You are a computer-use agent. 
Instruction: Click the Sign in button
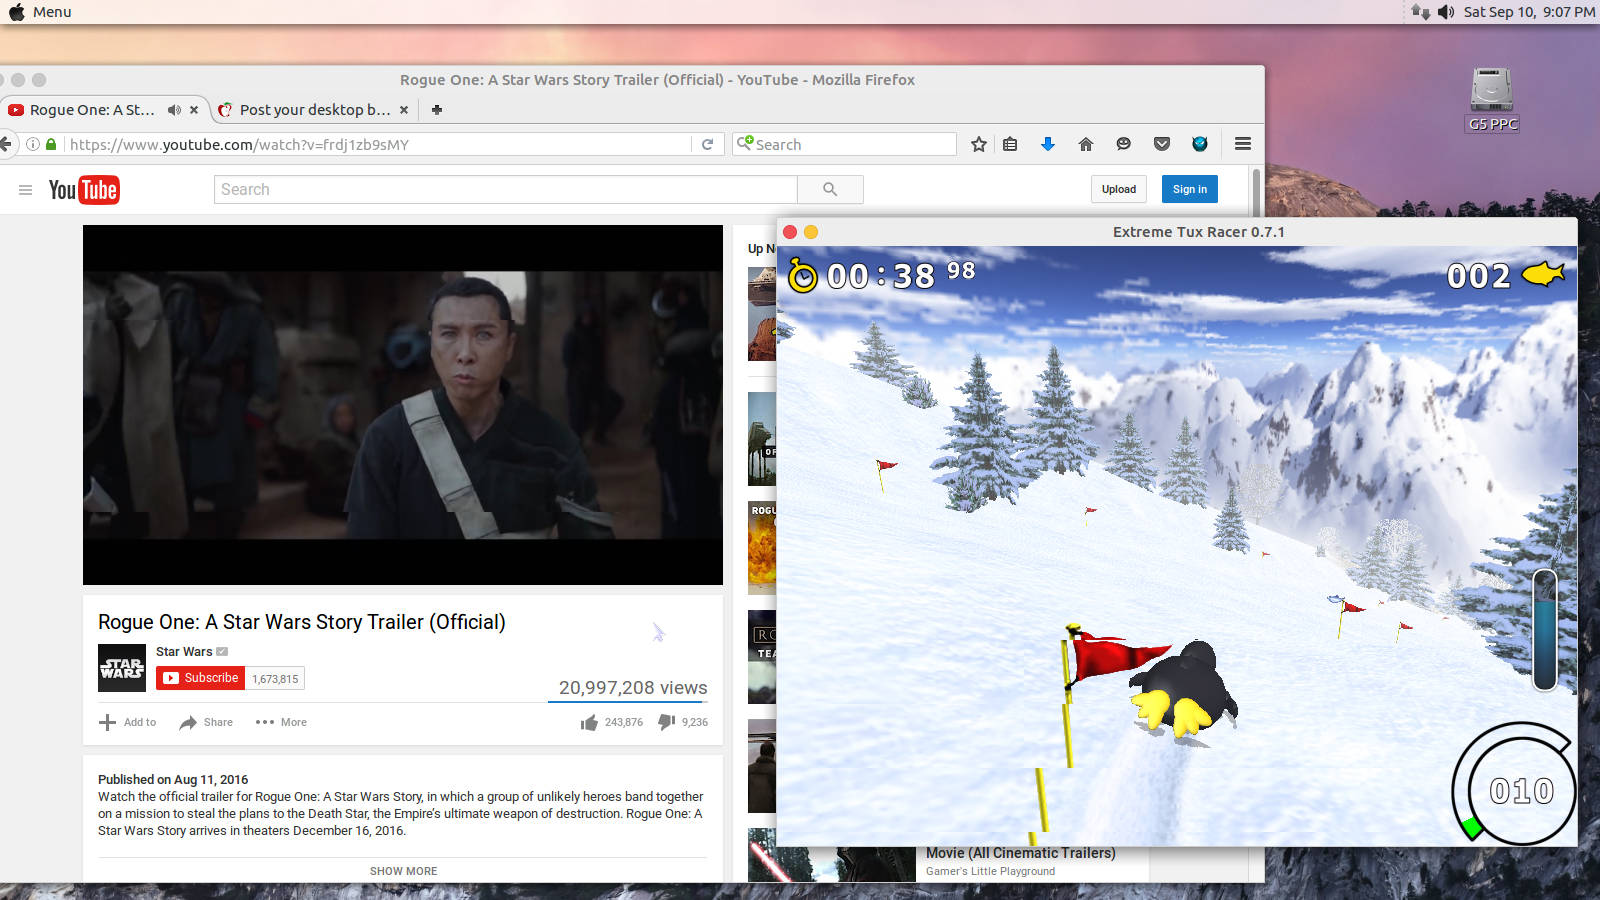tap(1190, 189)
